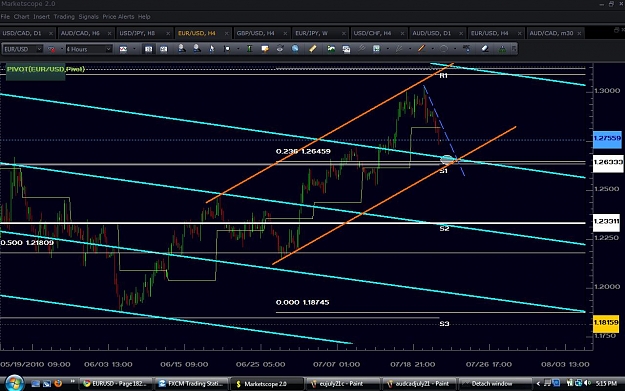Open the Price Alerts menu
The width and height of the screenshot is (625, 391).
(118, 17)
